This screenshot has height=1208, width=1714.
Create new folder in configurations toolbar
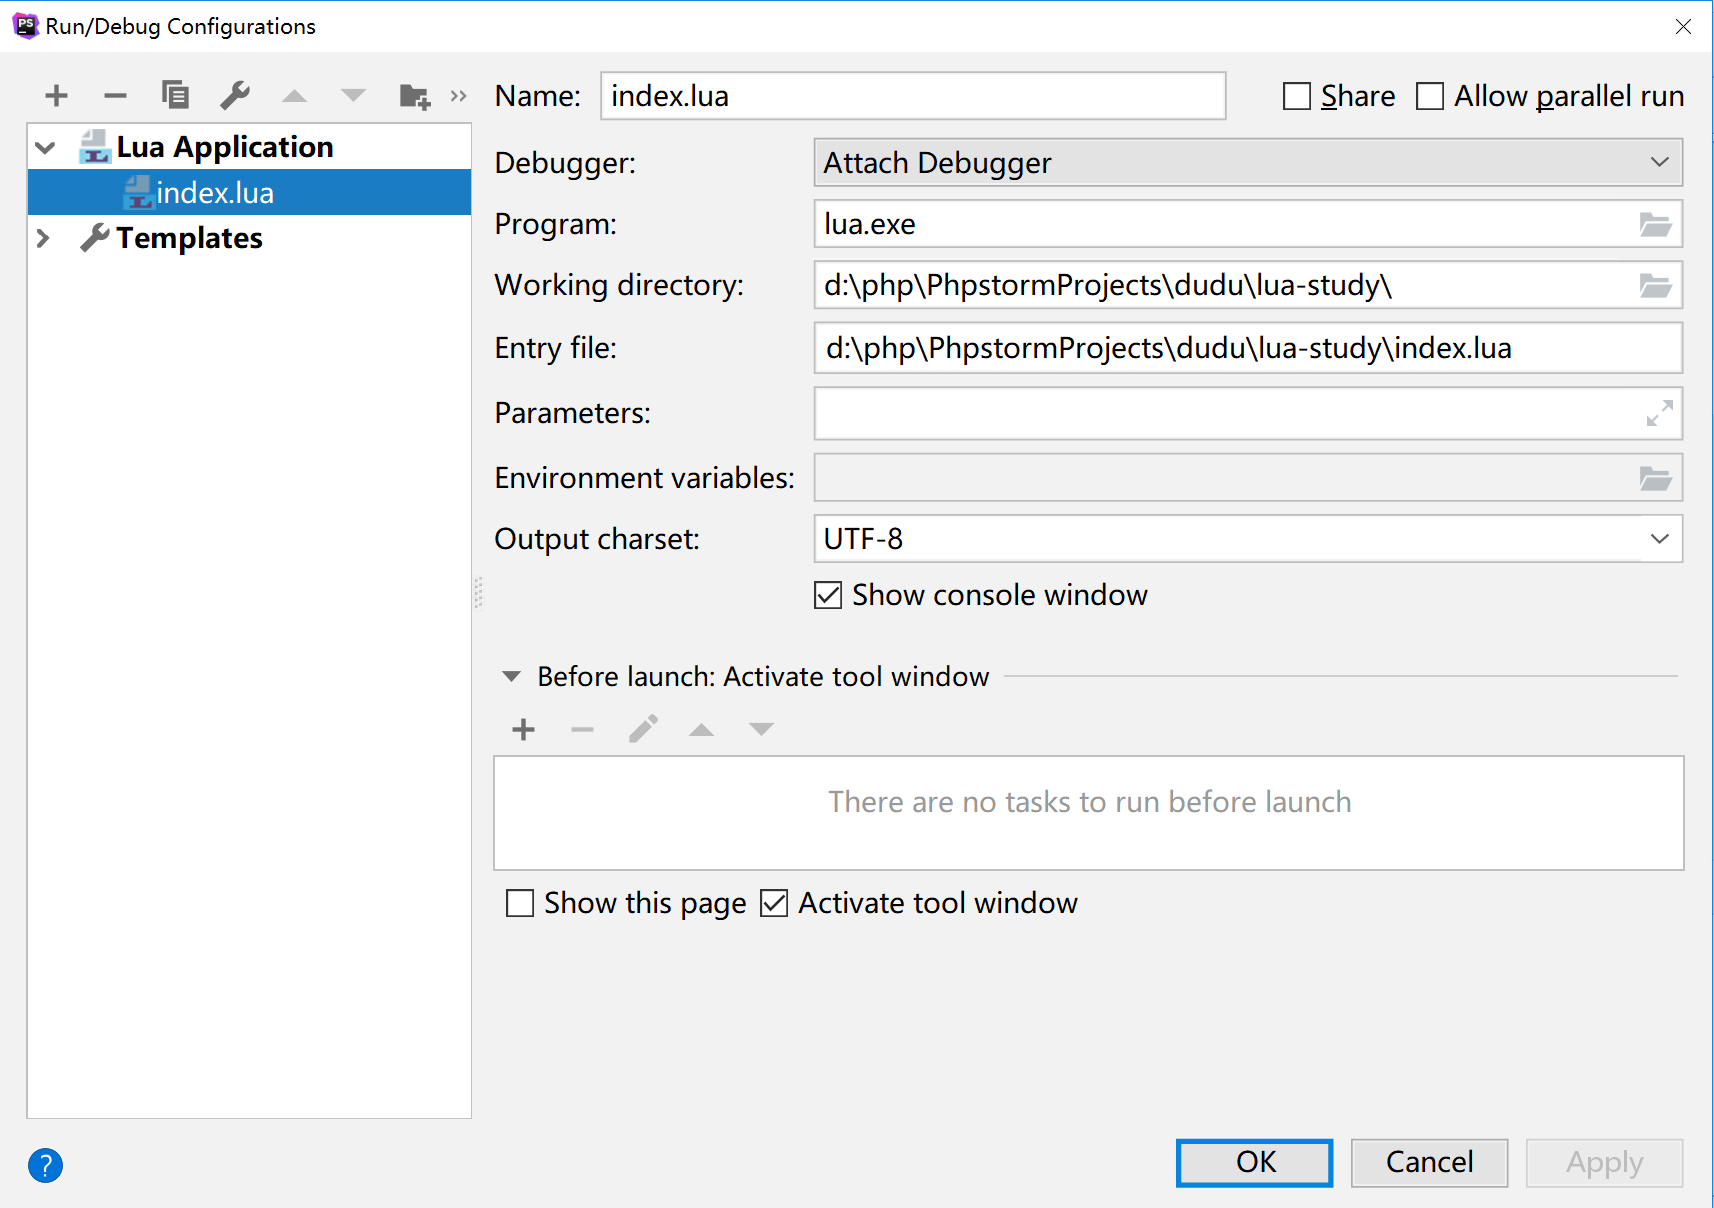click(x=414, y=96)
